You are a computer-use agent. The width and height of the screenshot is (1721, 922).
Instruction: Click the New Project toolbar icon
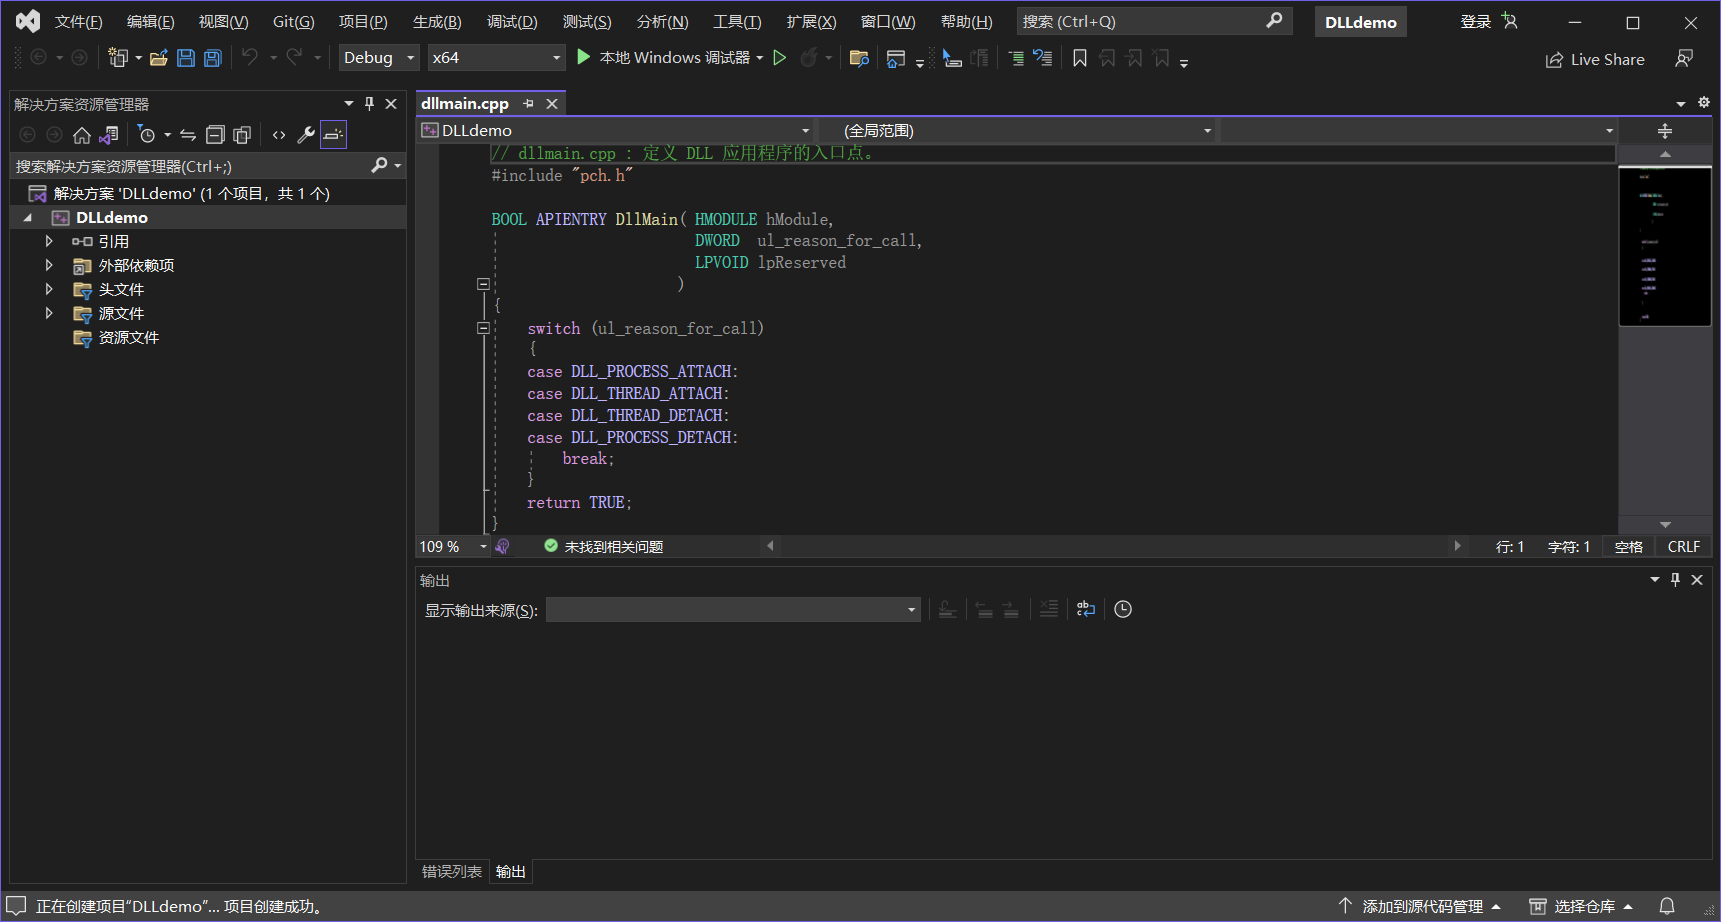pyautogui.click(x=118, y=58)
